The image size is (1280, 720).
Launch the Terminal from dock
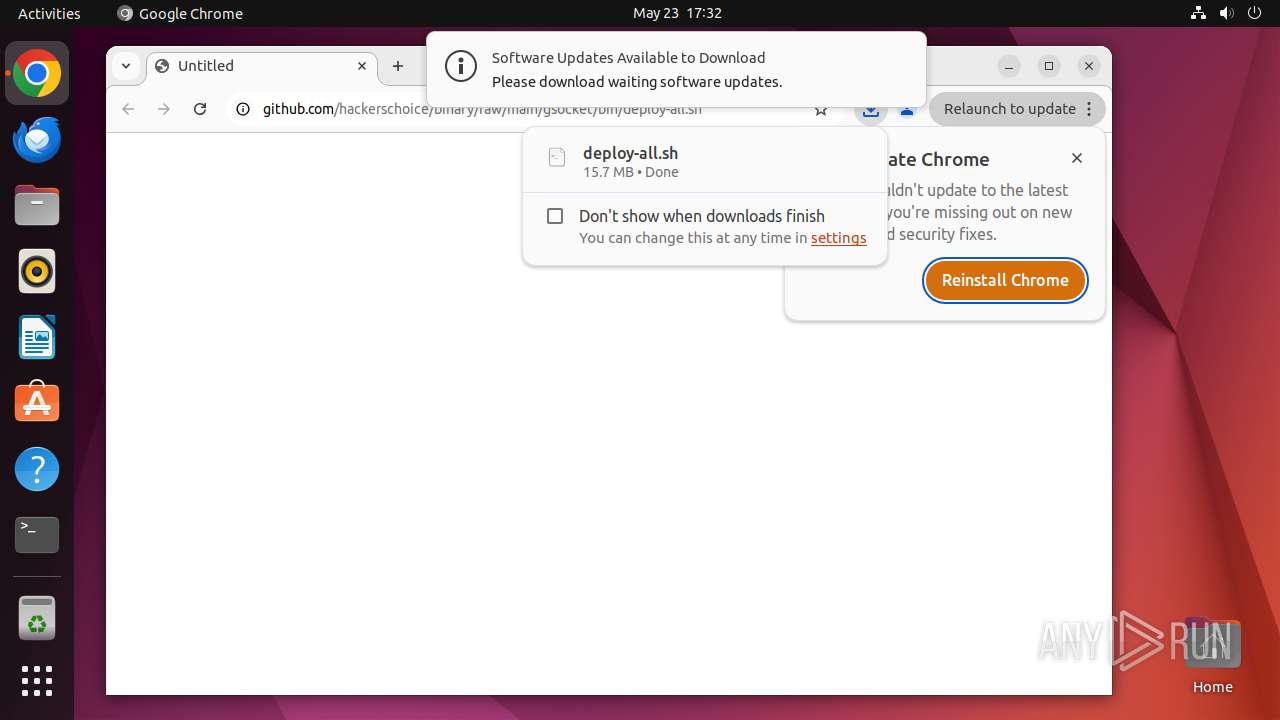[x=37, y=535]
